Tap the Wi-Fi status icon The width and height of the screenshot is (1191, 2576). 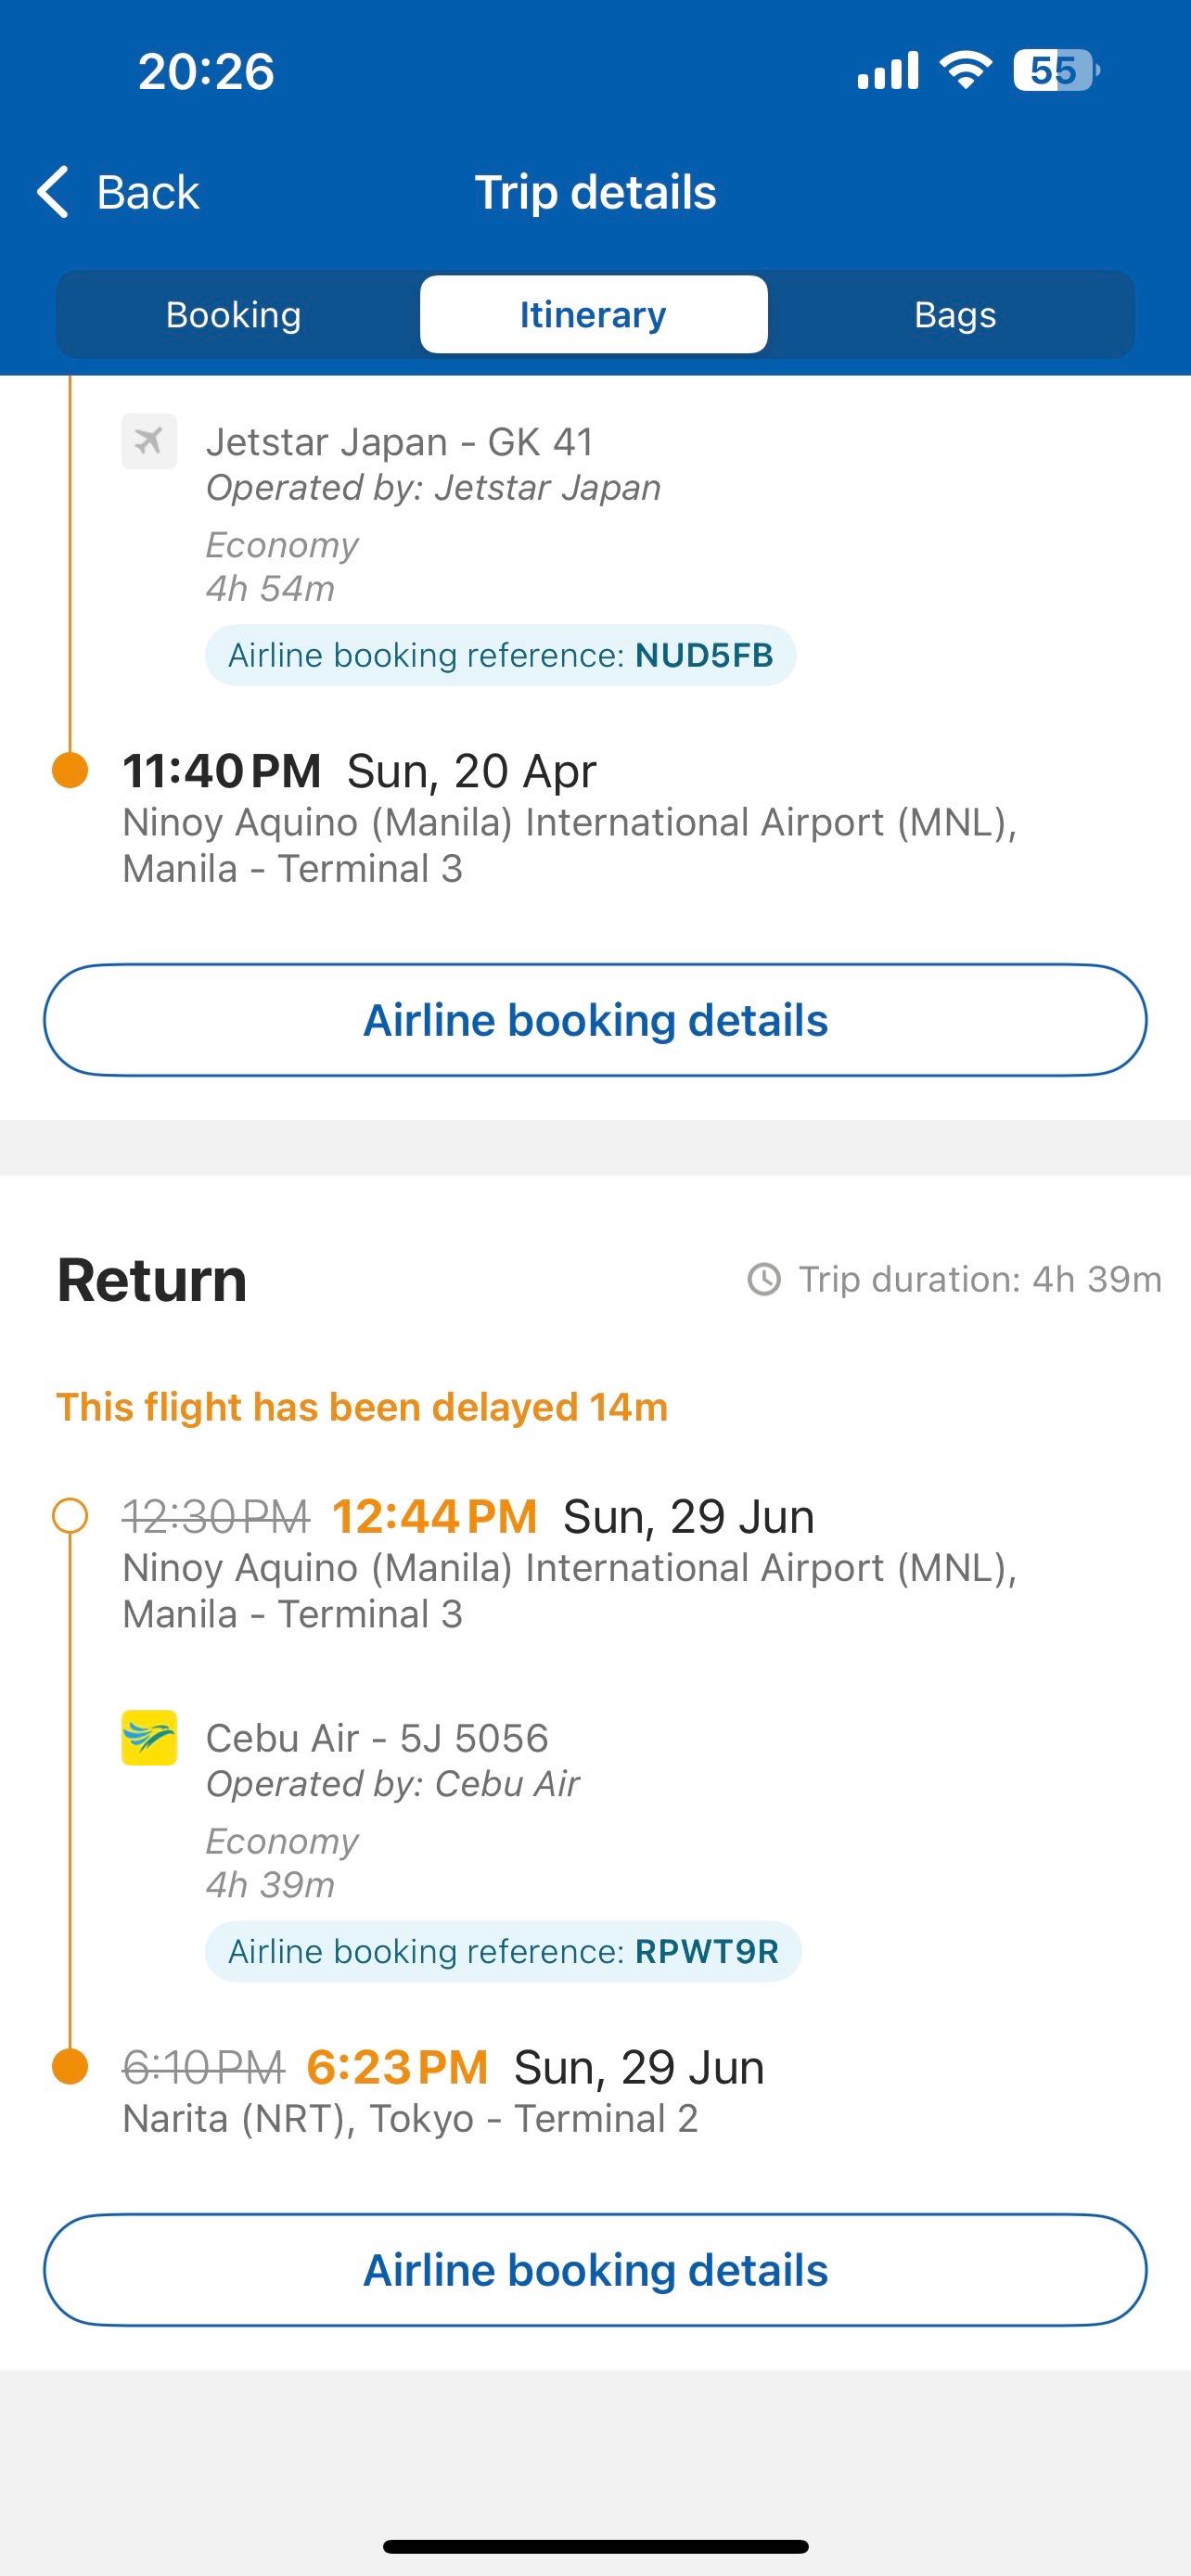[965, 70]
